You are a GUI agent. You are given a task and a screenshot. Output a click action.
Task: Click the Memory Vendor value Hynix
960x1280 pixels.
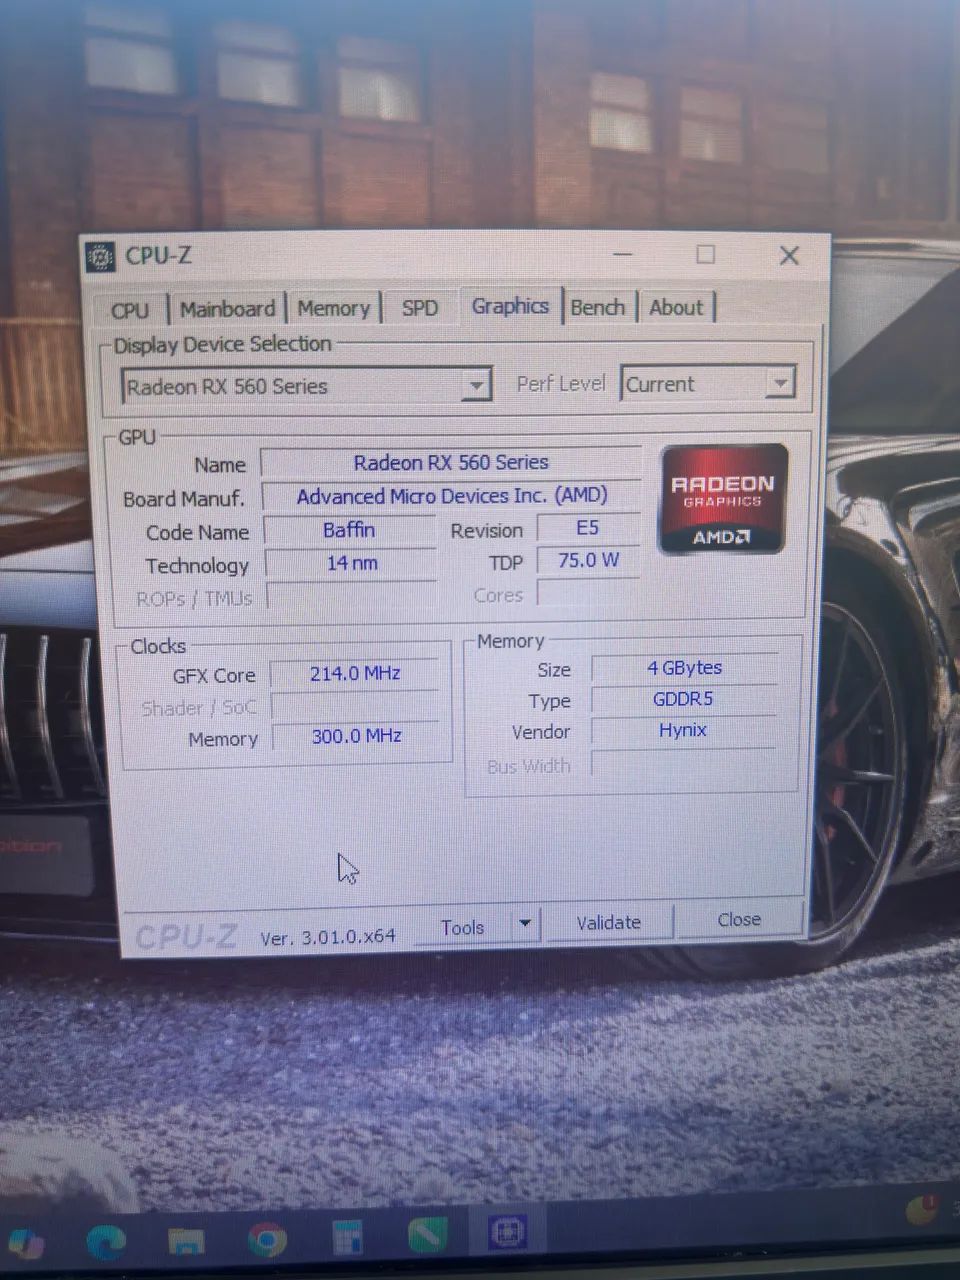point(683,731)
